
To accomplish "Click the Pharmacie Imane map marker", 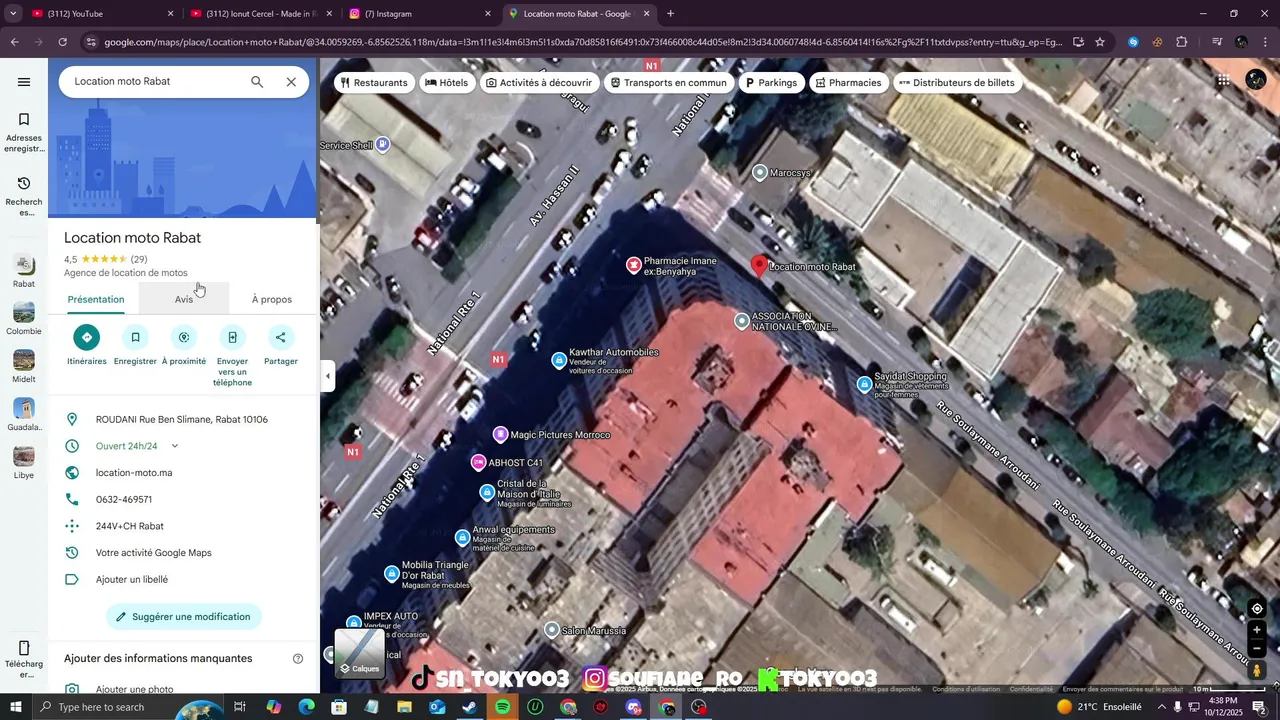I will click(633, 265).
